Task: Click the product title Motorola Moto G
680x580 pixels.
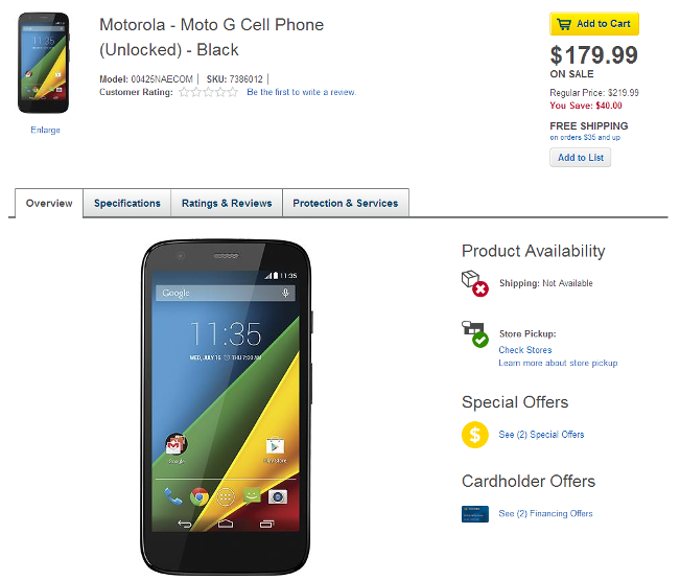Action: [211, 36]
